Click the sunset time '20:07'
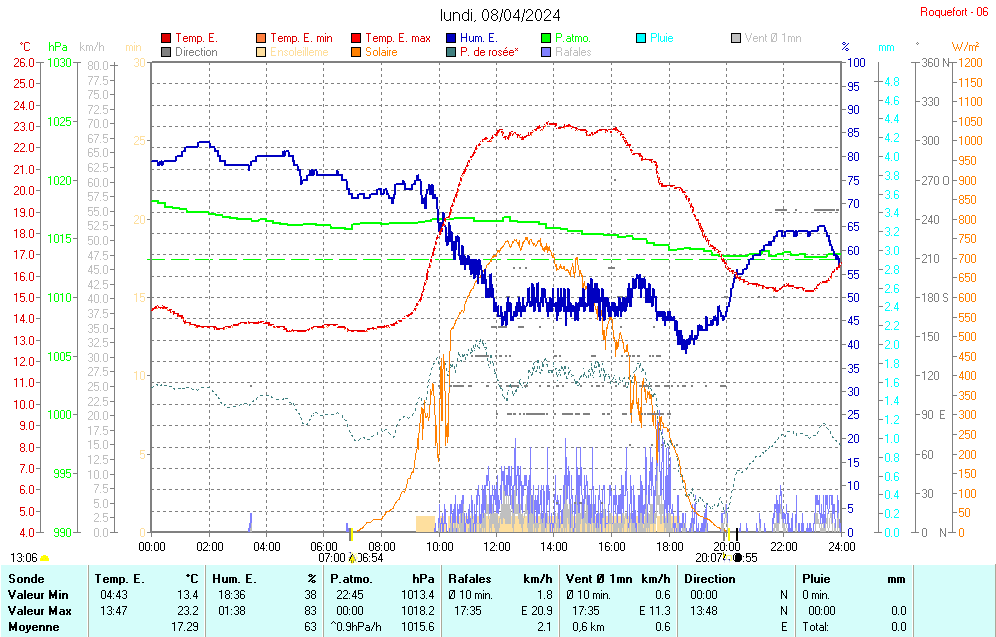This screenshot has height=637, width=996. click(708, 558)
